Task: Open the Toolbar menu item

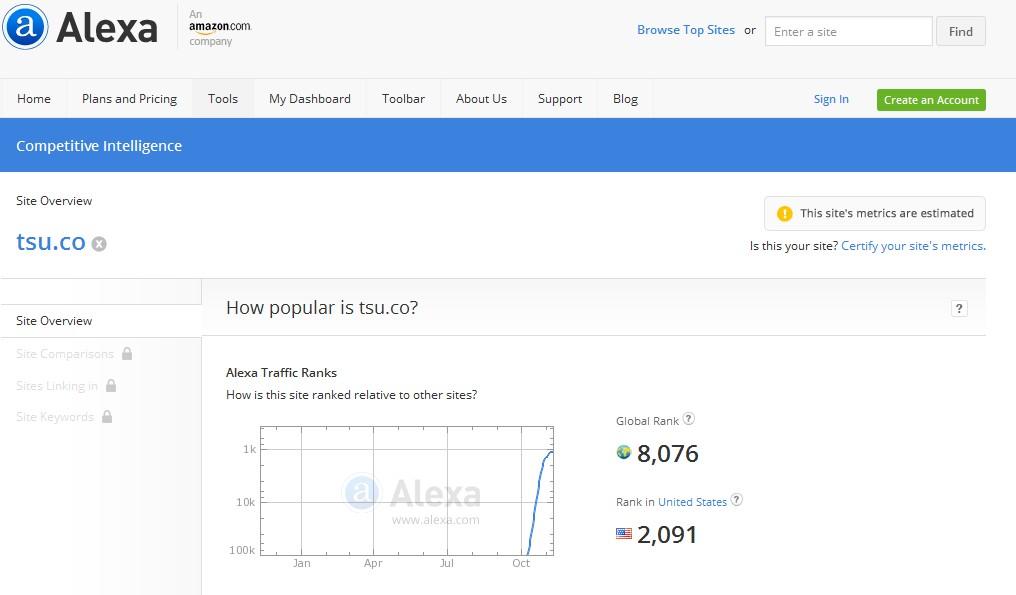Action: click(x=403, y=99)
